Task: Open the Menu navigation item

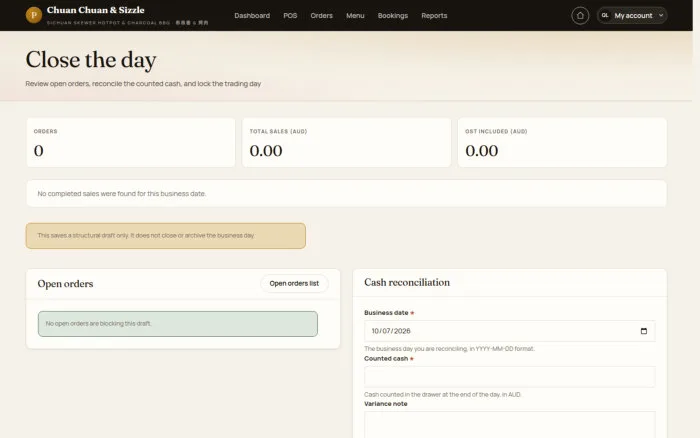Action: click(x=355, y=16)
